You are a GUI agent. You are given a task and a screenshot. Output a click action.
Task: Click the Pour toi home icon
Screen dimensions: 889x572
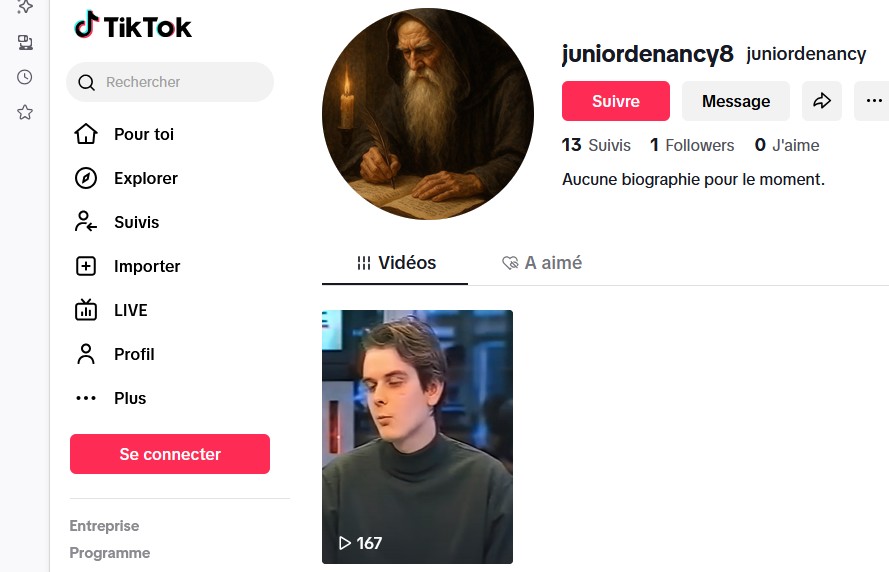(86, 134)
